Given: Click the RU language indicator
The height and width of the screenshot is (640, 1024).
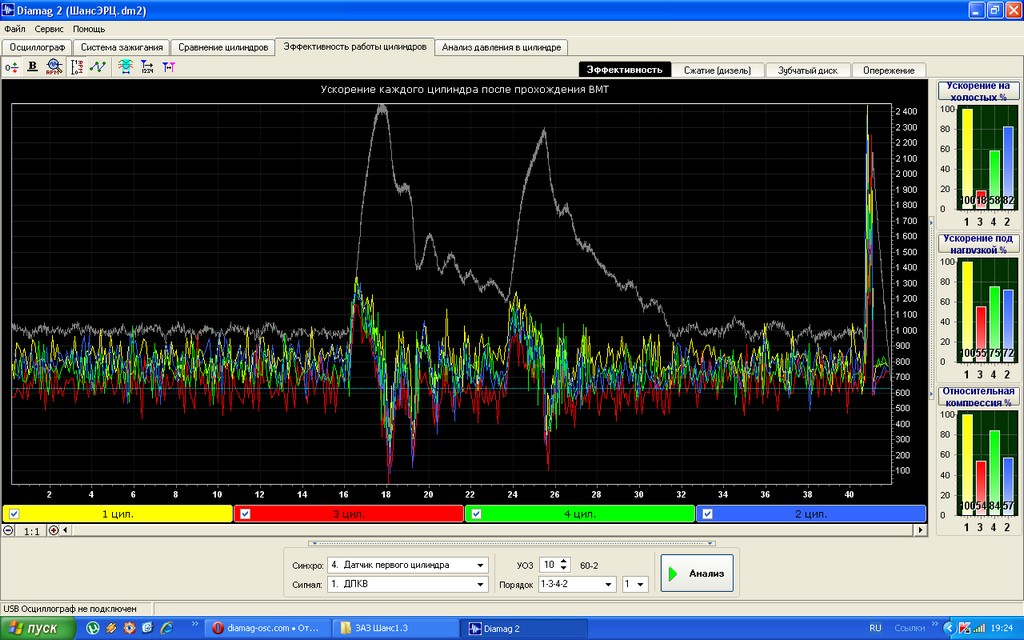Looking at the screenshot, I should coord(875,628).
